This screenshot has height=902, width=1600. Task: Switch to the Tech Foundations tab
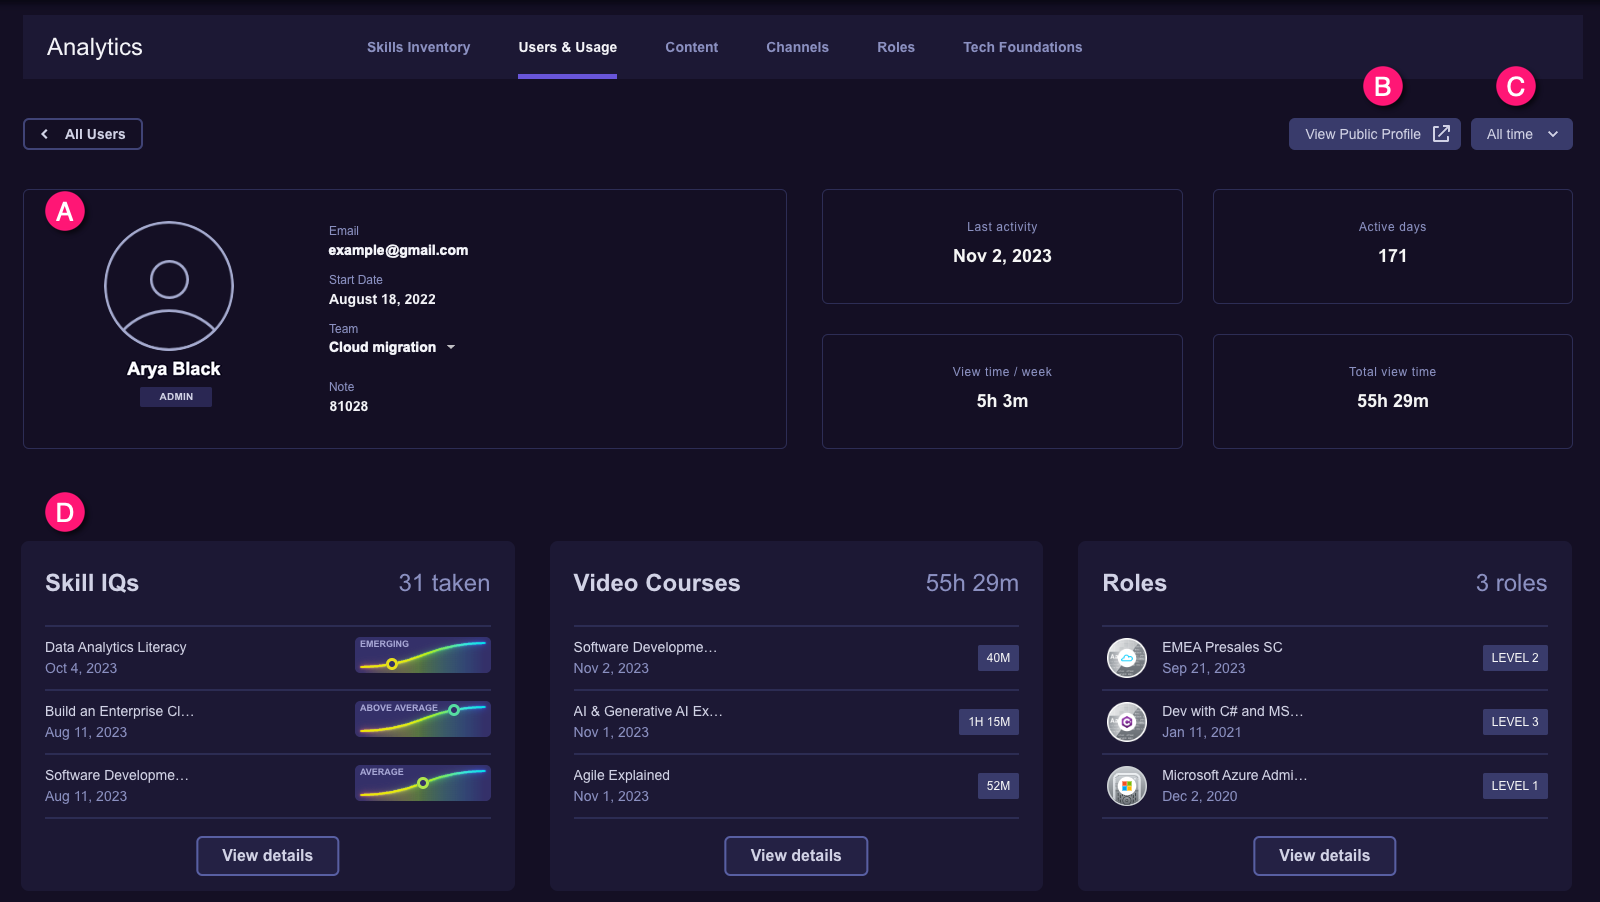tap(1022, 47)
